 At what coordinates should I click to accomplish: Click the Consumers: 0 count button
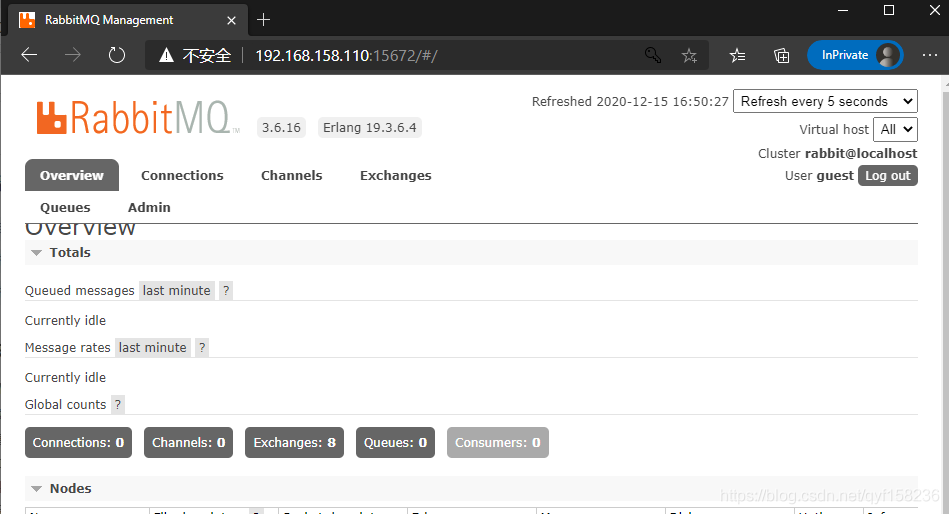497,443
